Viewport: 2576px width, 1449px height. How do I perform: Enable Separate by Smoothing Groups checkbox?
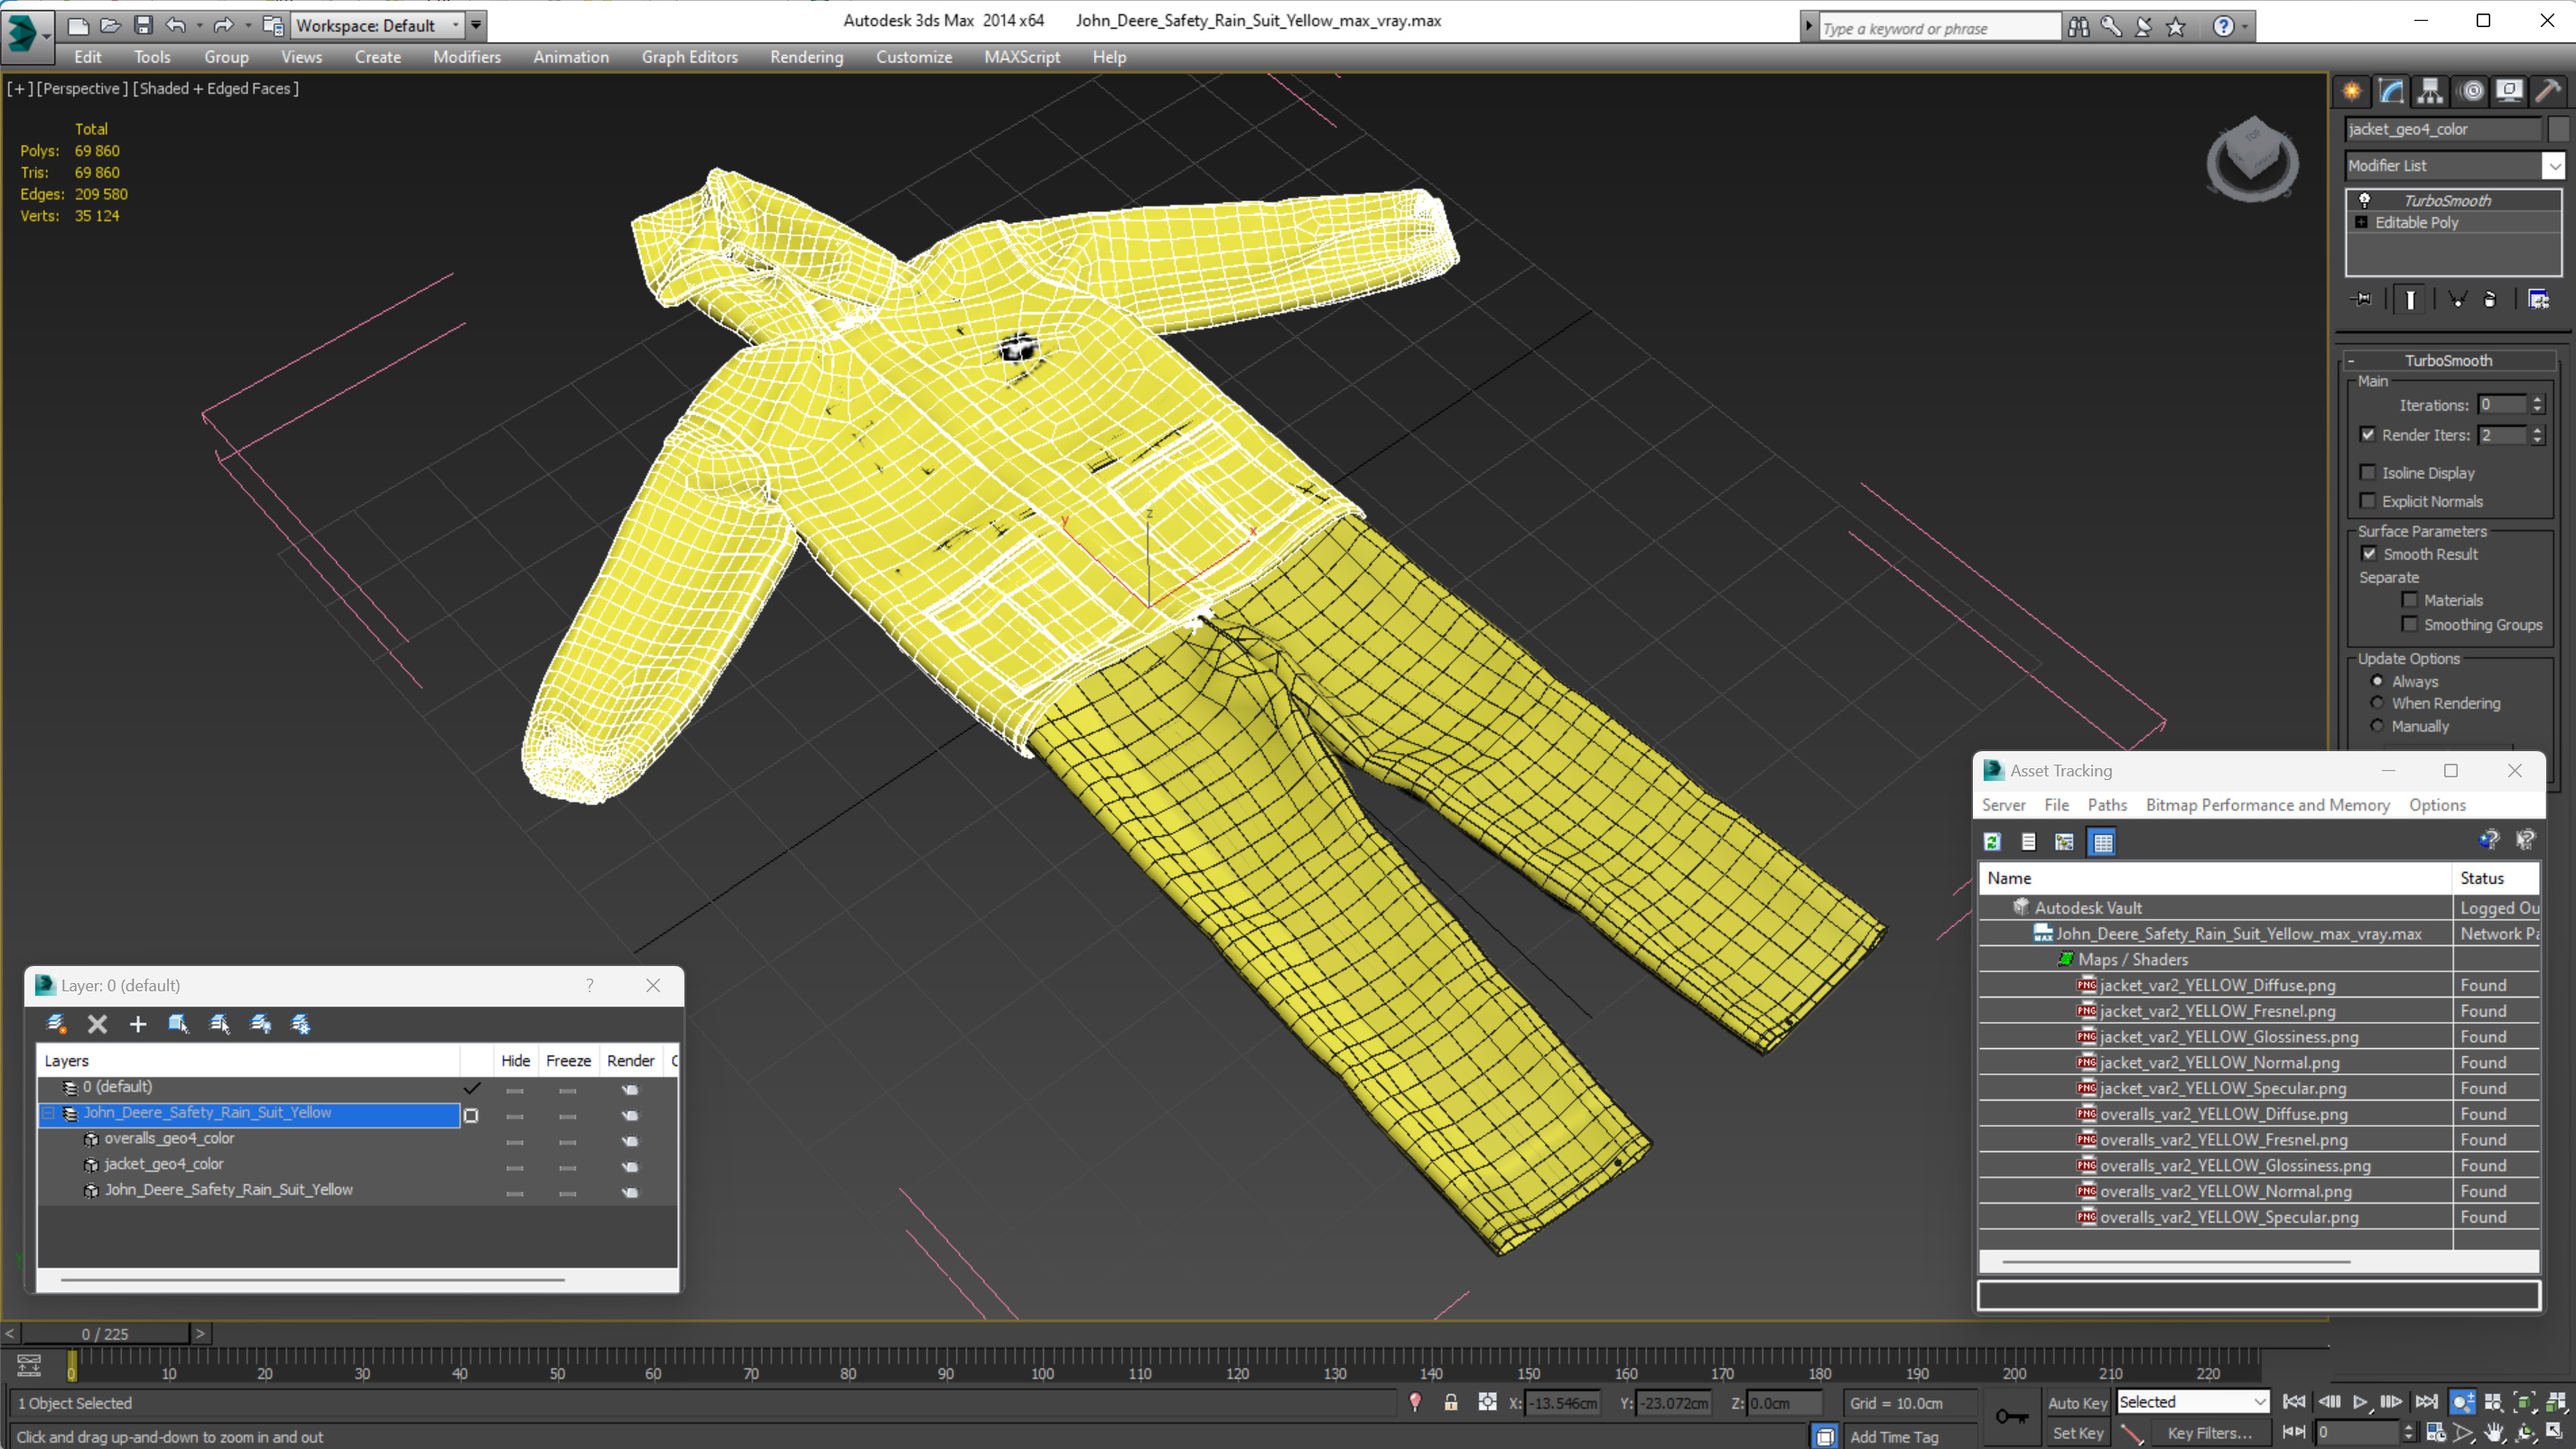coord(2410,625)
